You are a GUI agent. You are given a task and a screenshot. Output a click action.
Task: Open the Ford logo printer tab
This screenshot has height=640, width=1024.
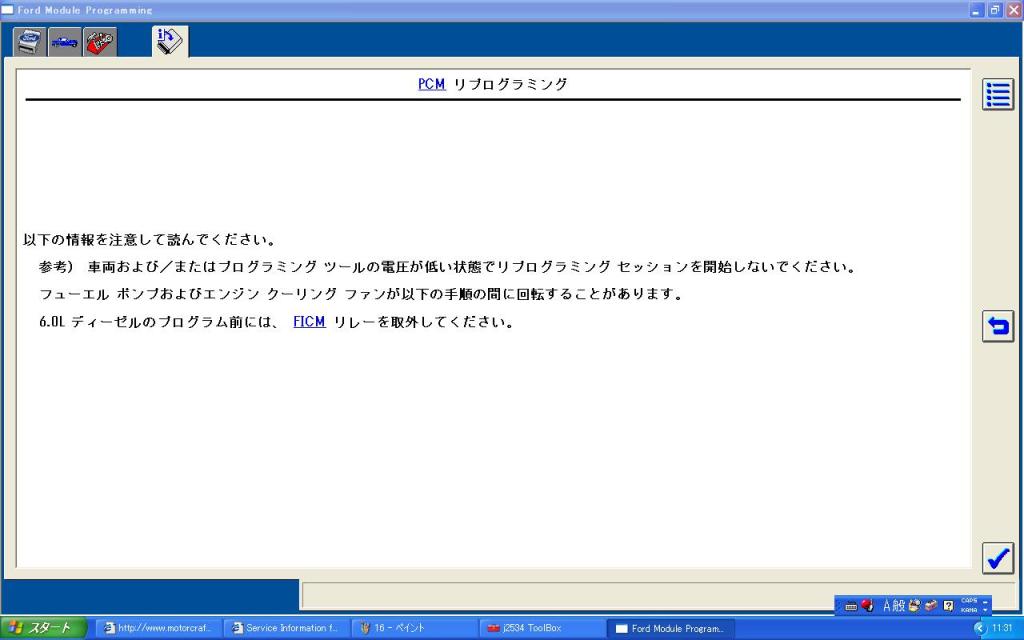coord(29,42)
